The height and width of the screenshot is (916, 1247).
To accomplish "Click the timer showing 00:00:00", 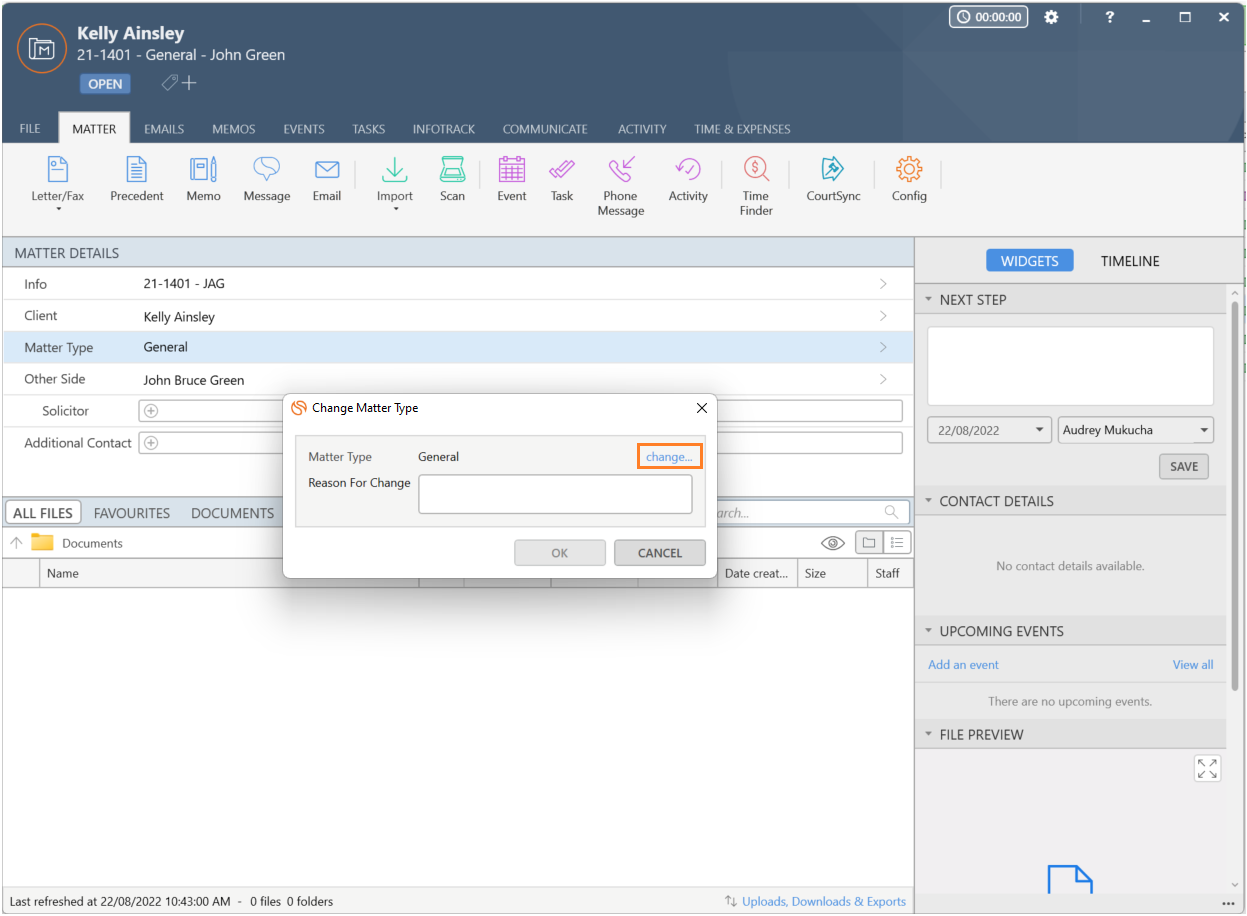I will point(988,17).
